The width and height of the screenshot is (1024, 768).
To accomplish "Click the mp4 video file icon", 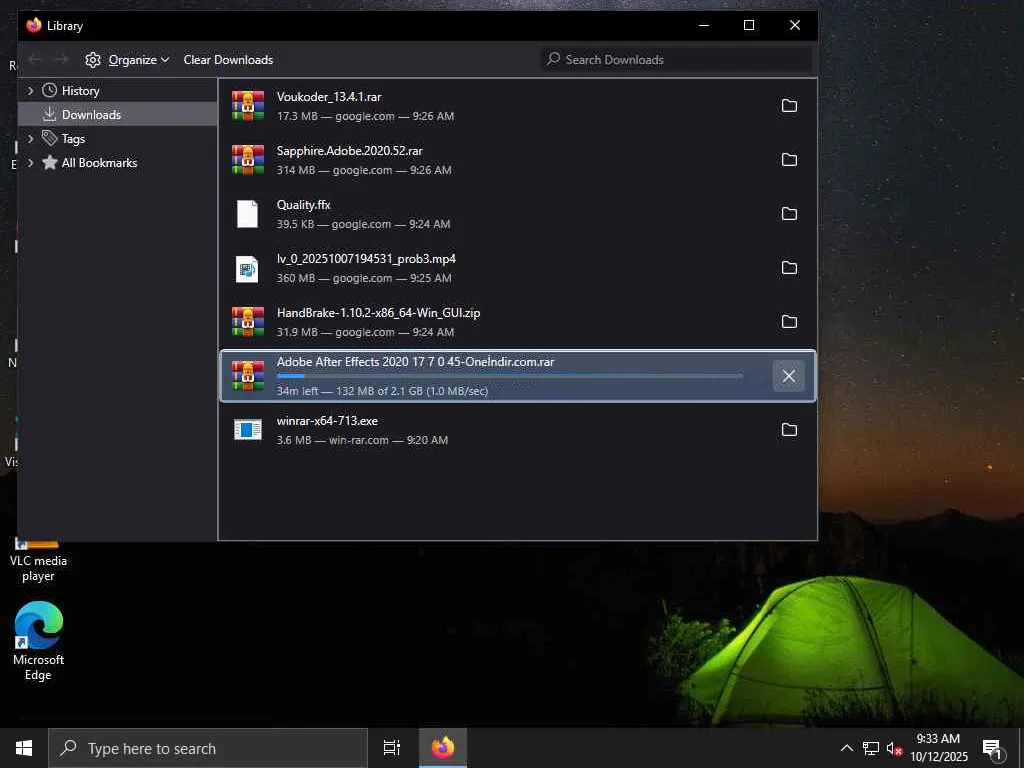I will click(x=248, y=268).
